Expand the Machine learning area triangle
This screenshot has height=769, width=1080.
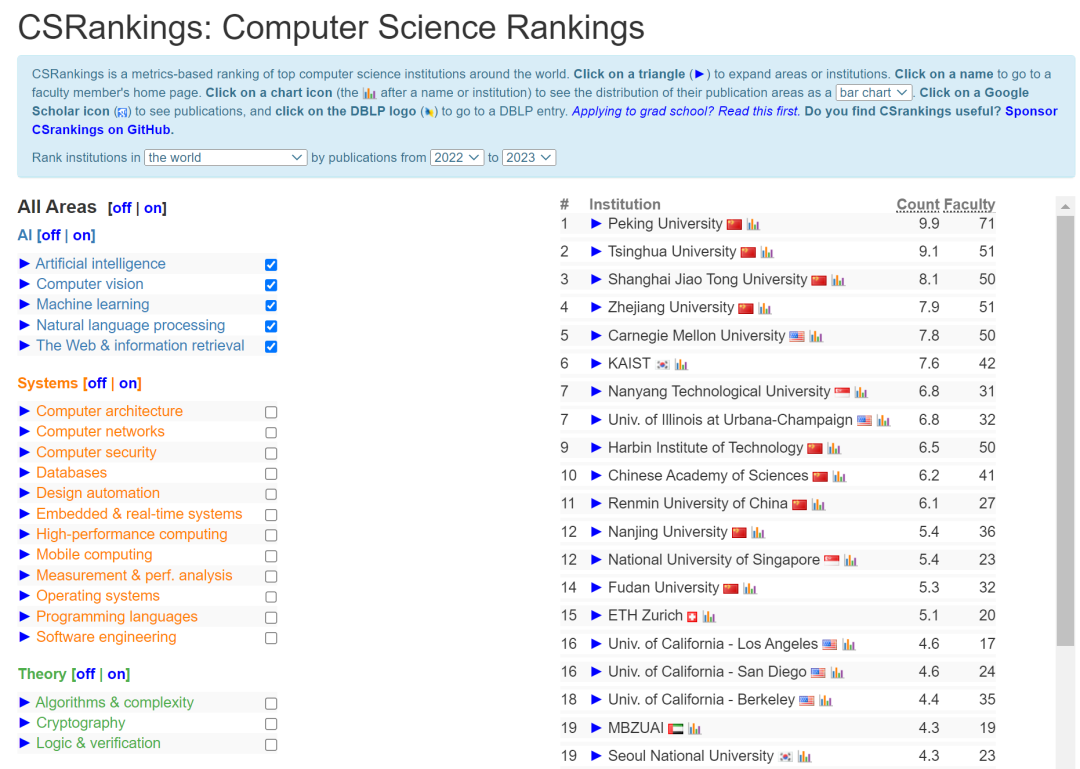(25, 305)
